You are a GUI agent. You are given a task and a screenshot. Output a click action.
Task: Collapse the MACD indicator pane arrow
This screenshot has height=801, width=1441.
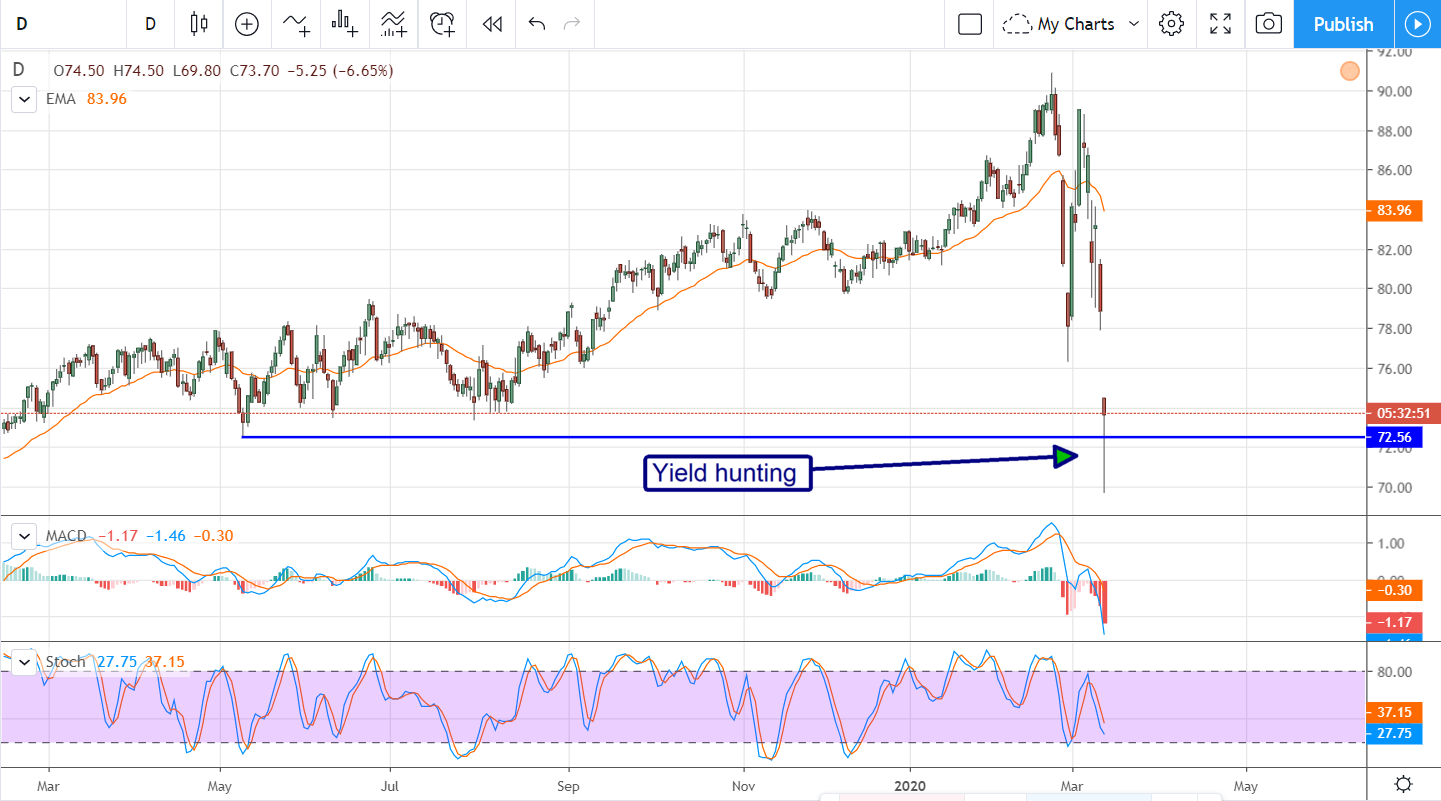coord(23,536)
